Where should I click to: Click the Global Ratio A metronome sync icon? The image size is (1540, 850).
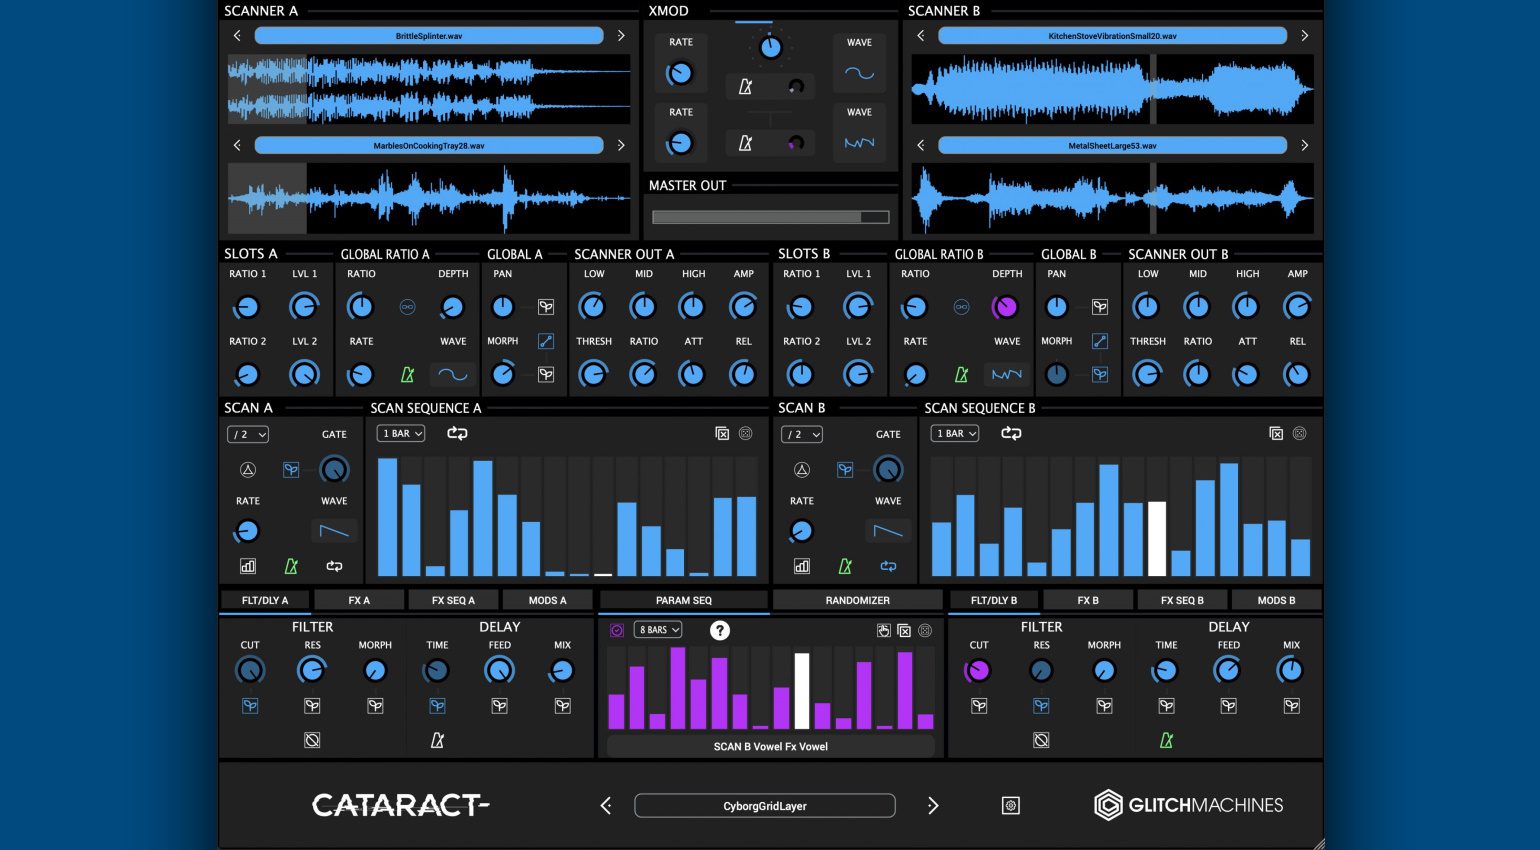407,374
